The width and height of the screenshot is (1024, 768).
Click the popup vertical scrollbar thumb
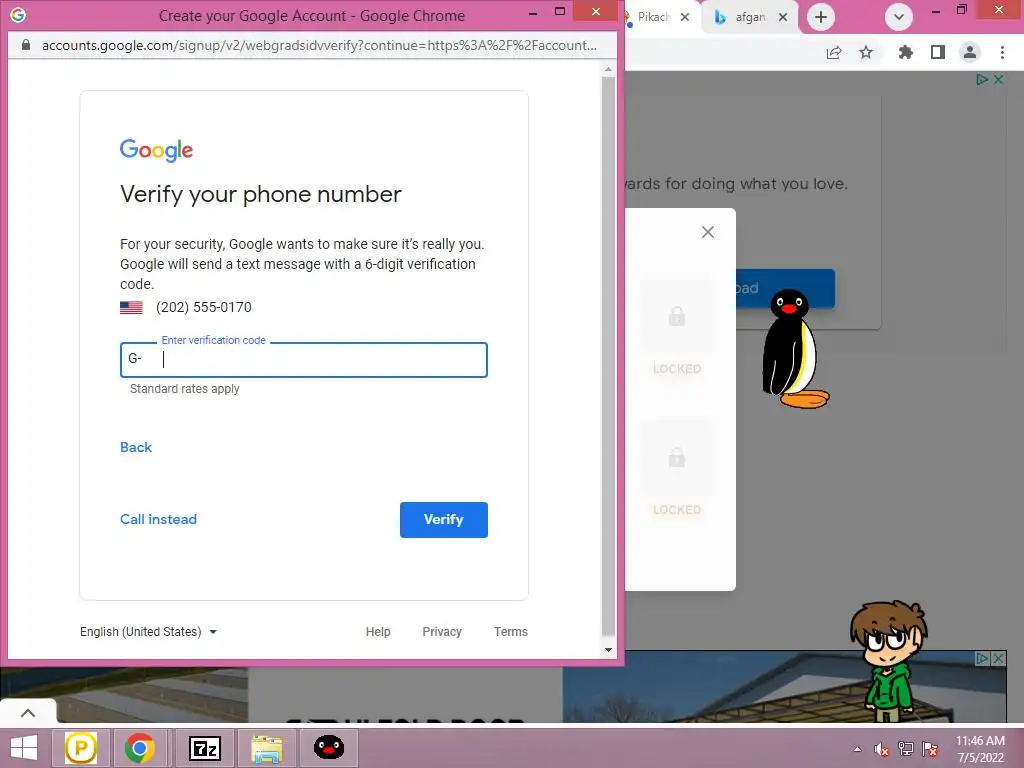[609, 356]
